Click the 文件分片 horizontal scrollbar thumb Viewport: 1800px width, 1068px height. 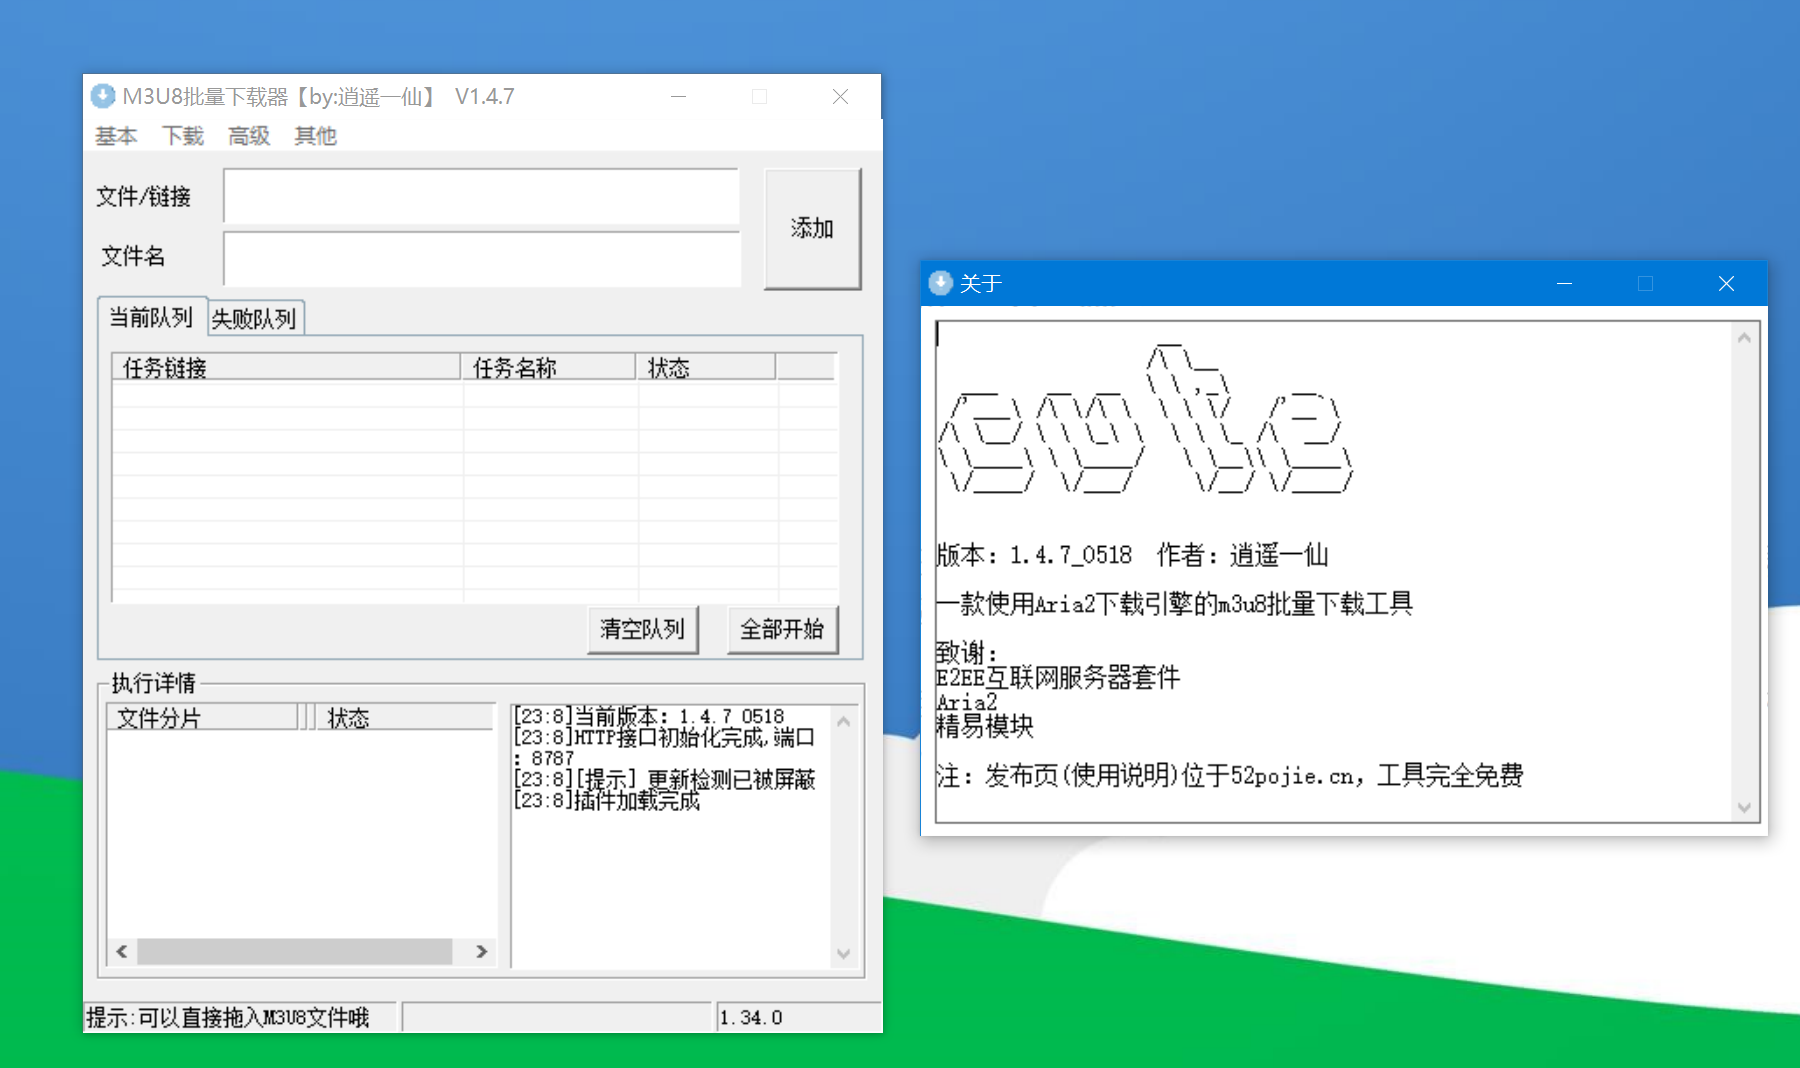[295, 951]
